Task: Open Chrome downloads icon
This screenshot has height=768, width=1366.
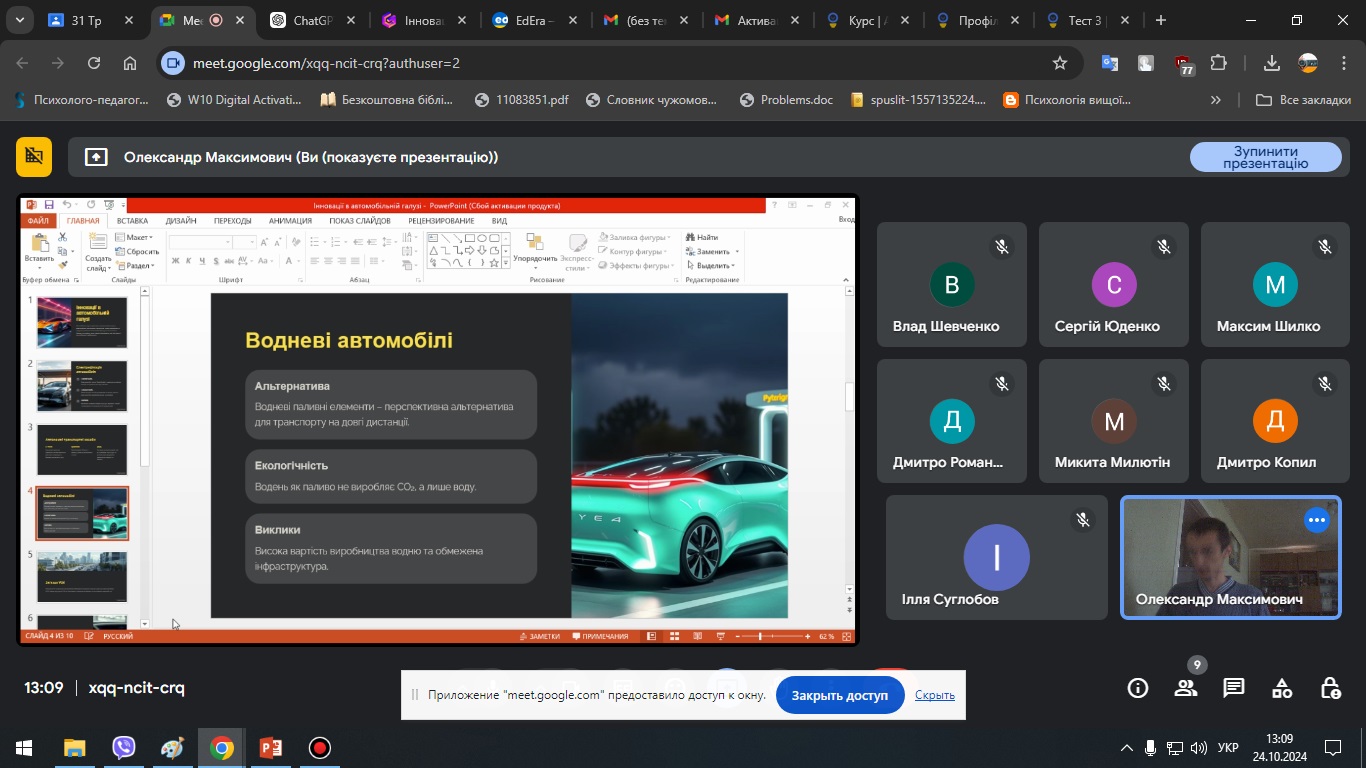Action: 1272,63
